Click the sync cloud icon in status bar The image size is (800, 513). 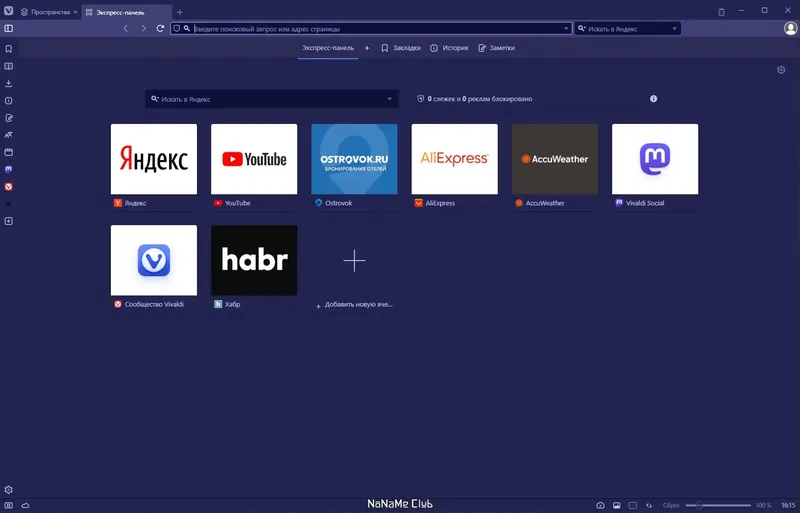point(26,505)
